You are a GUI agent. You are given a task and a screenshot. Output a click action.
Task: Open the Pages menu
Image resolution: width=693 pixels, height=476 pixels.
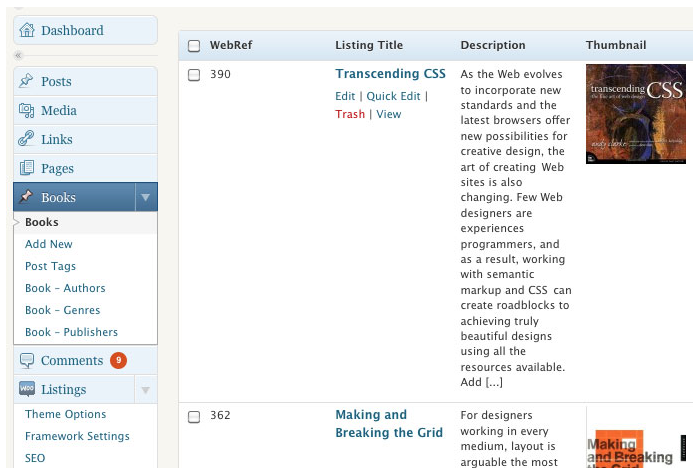click(x=85, y=168)
